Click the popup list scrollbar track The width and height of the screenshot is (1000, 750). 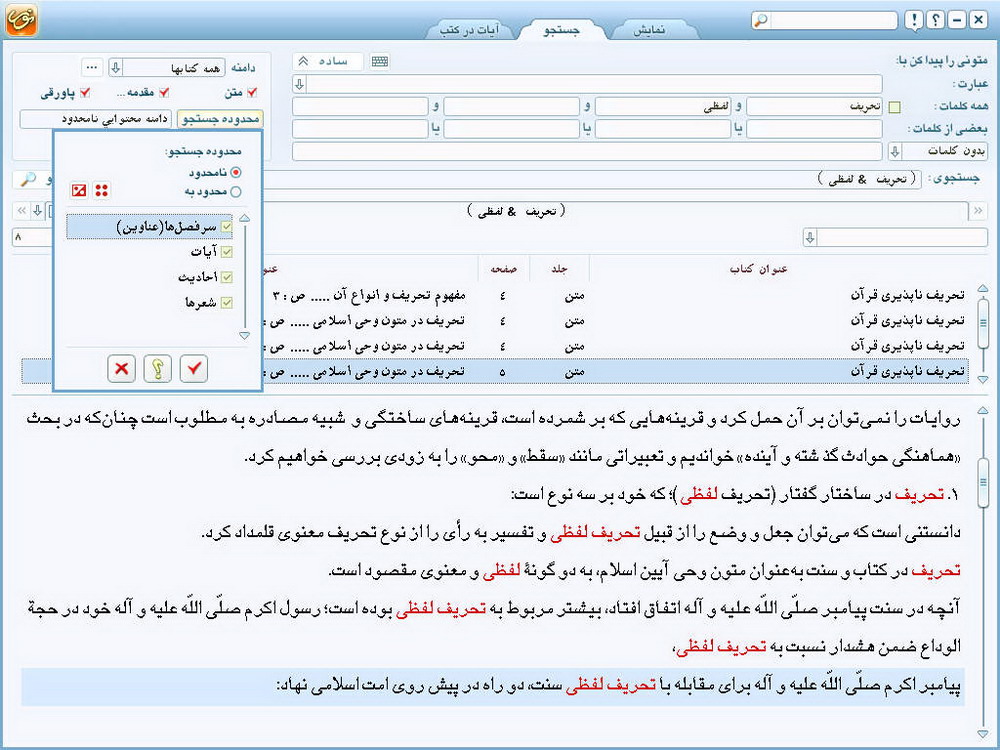244,277
